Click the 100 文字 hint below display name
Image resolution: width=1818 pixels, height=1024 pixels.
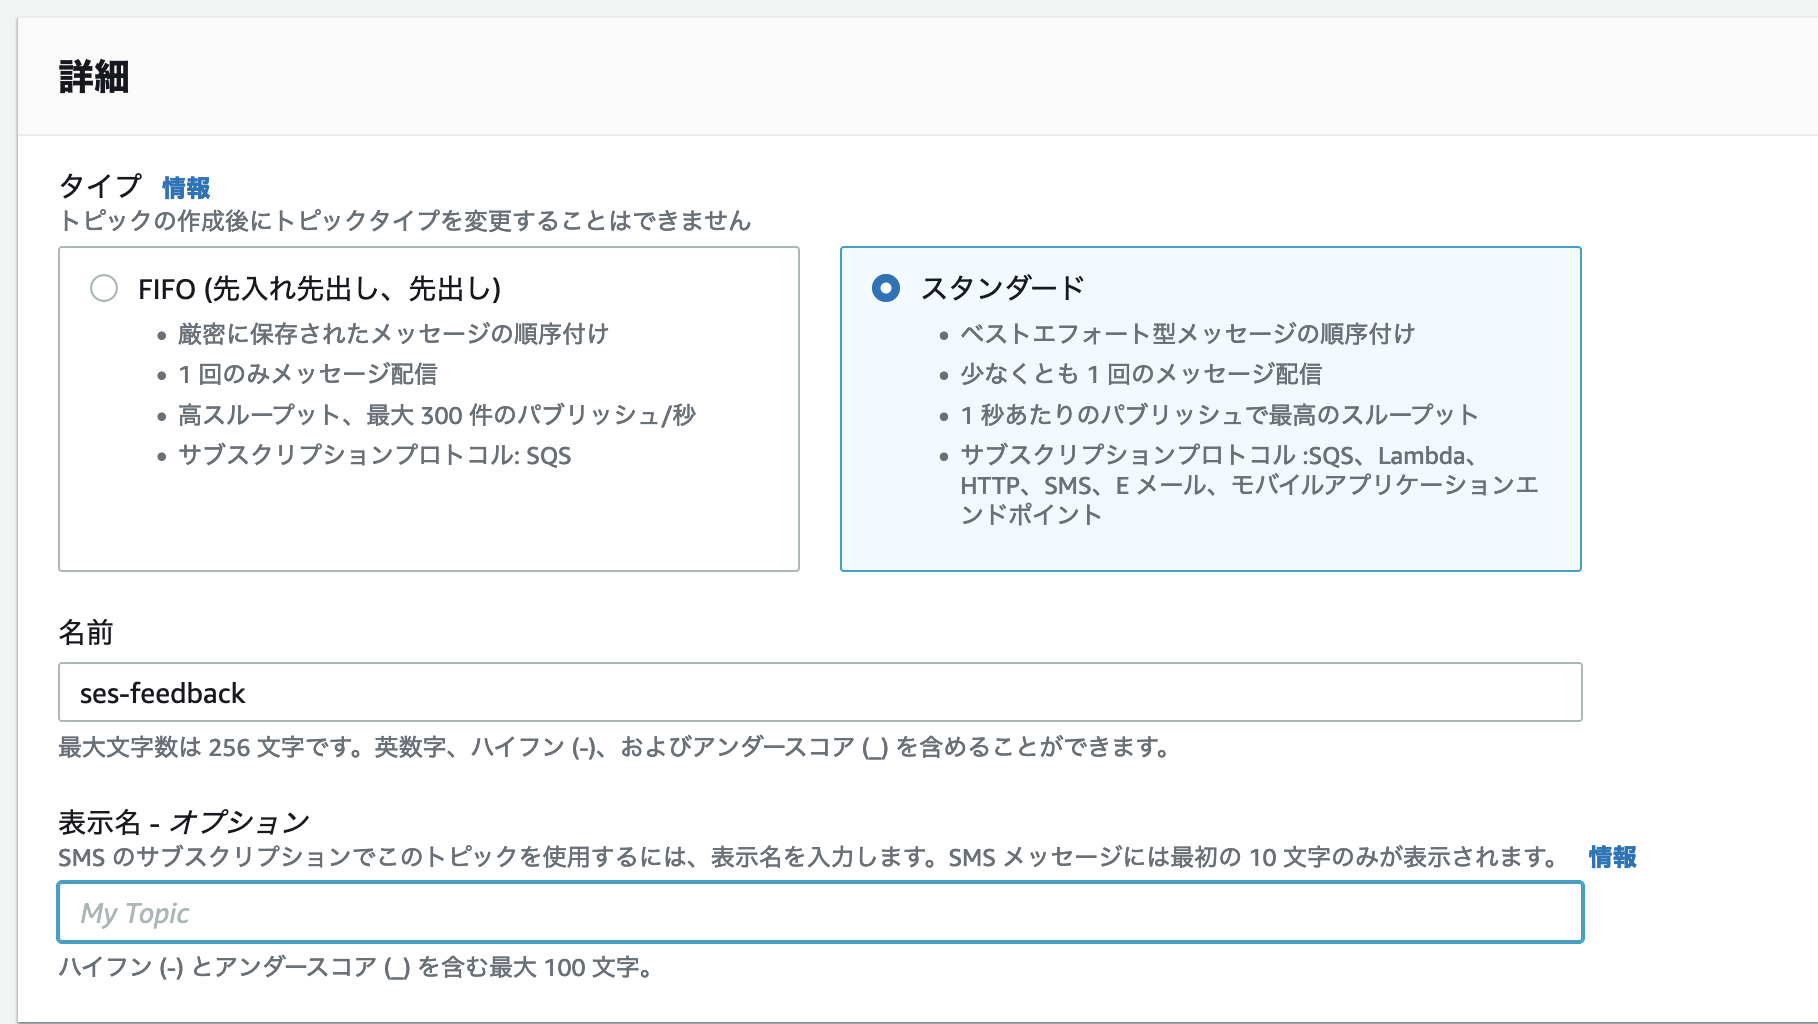pos(355,967)
